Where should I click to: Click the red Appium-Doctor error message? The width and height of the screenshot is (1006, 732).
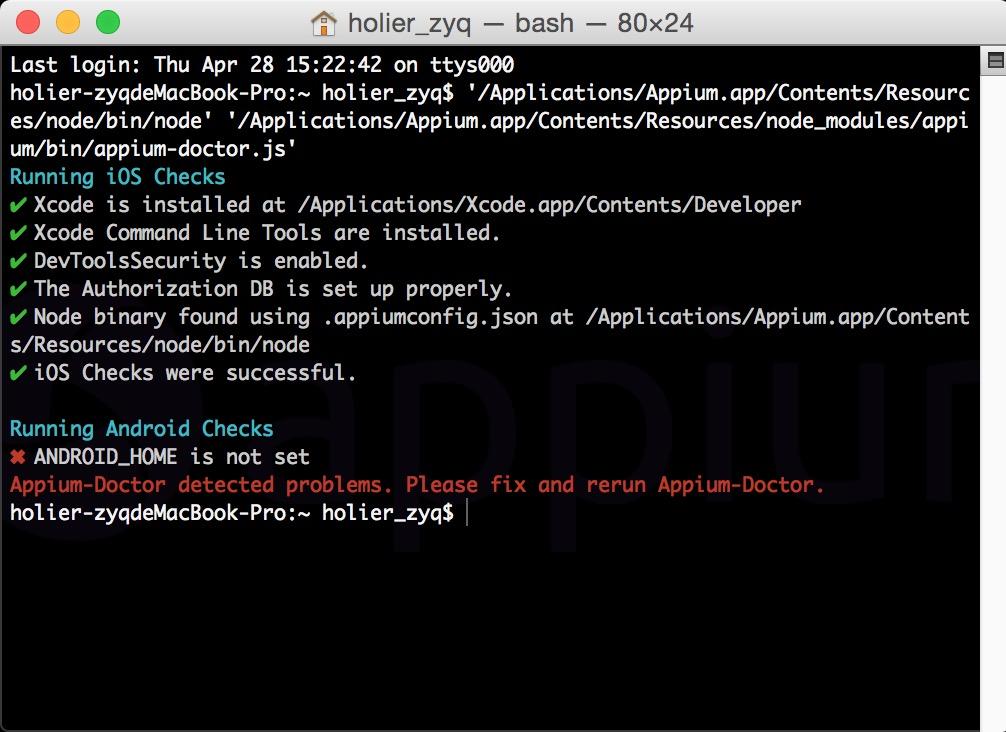pyautogui.click(x=415, y=485)
